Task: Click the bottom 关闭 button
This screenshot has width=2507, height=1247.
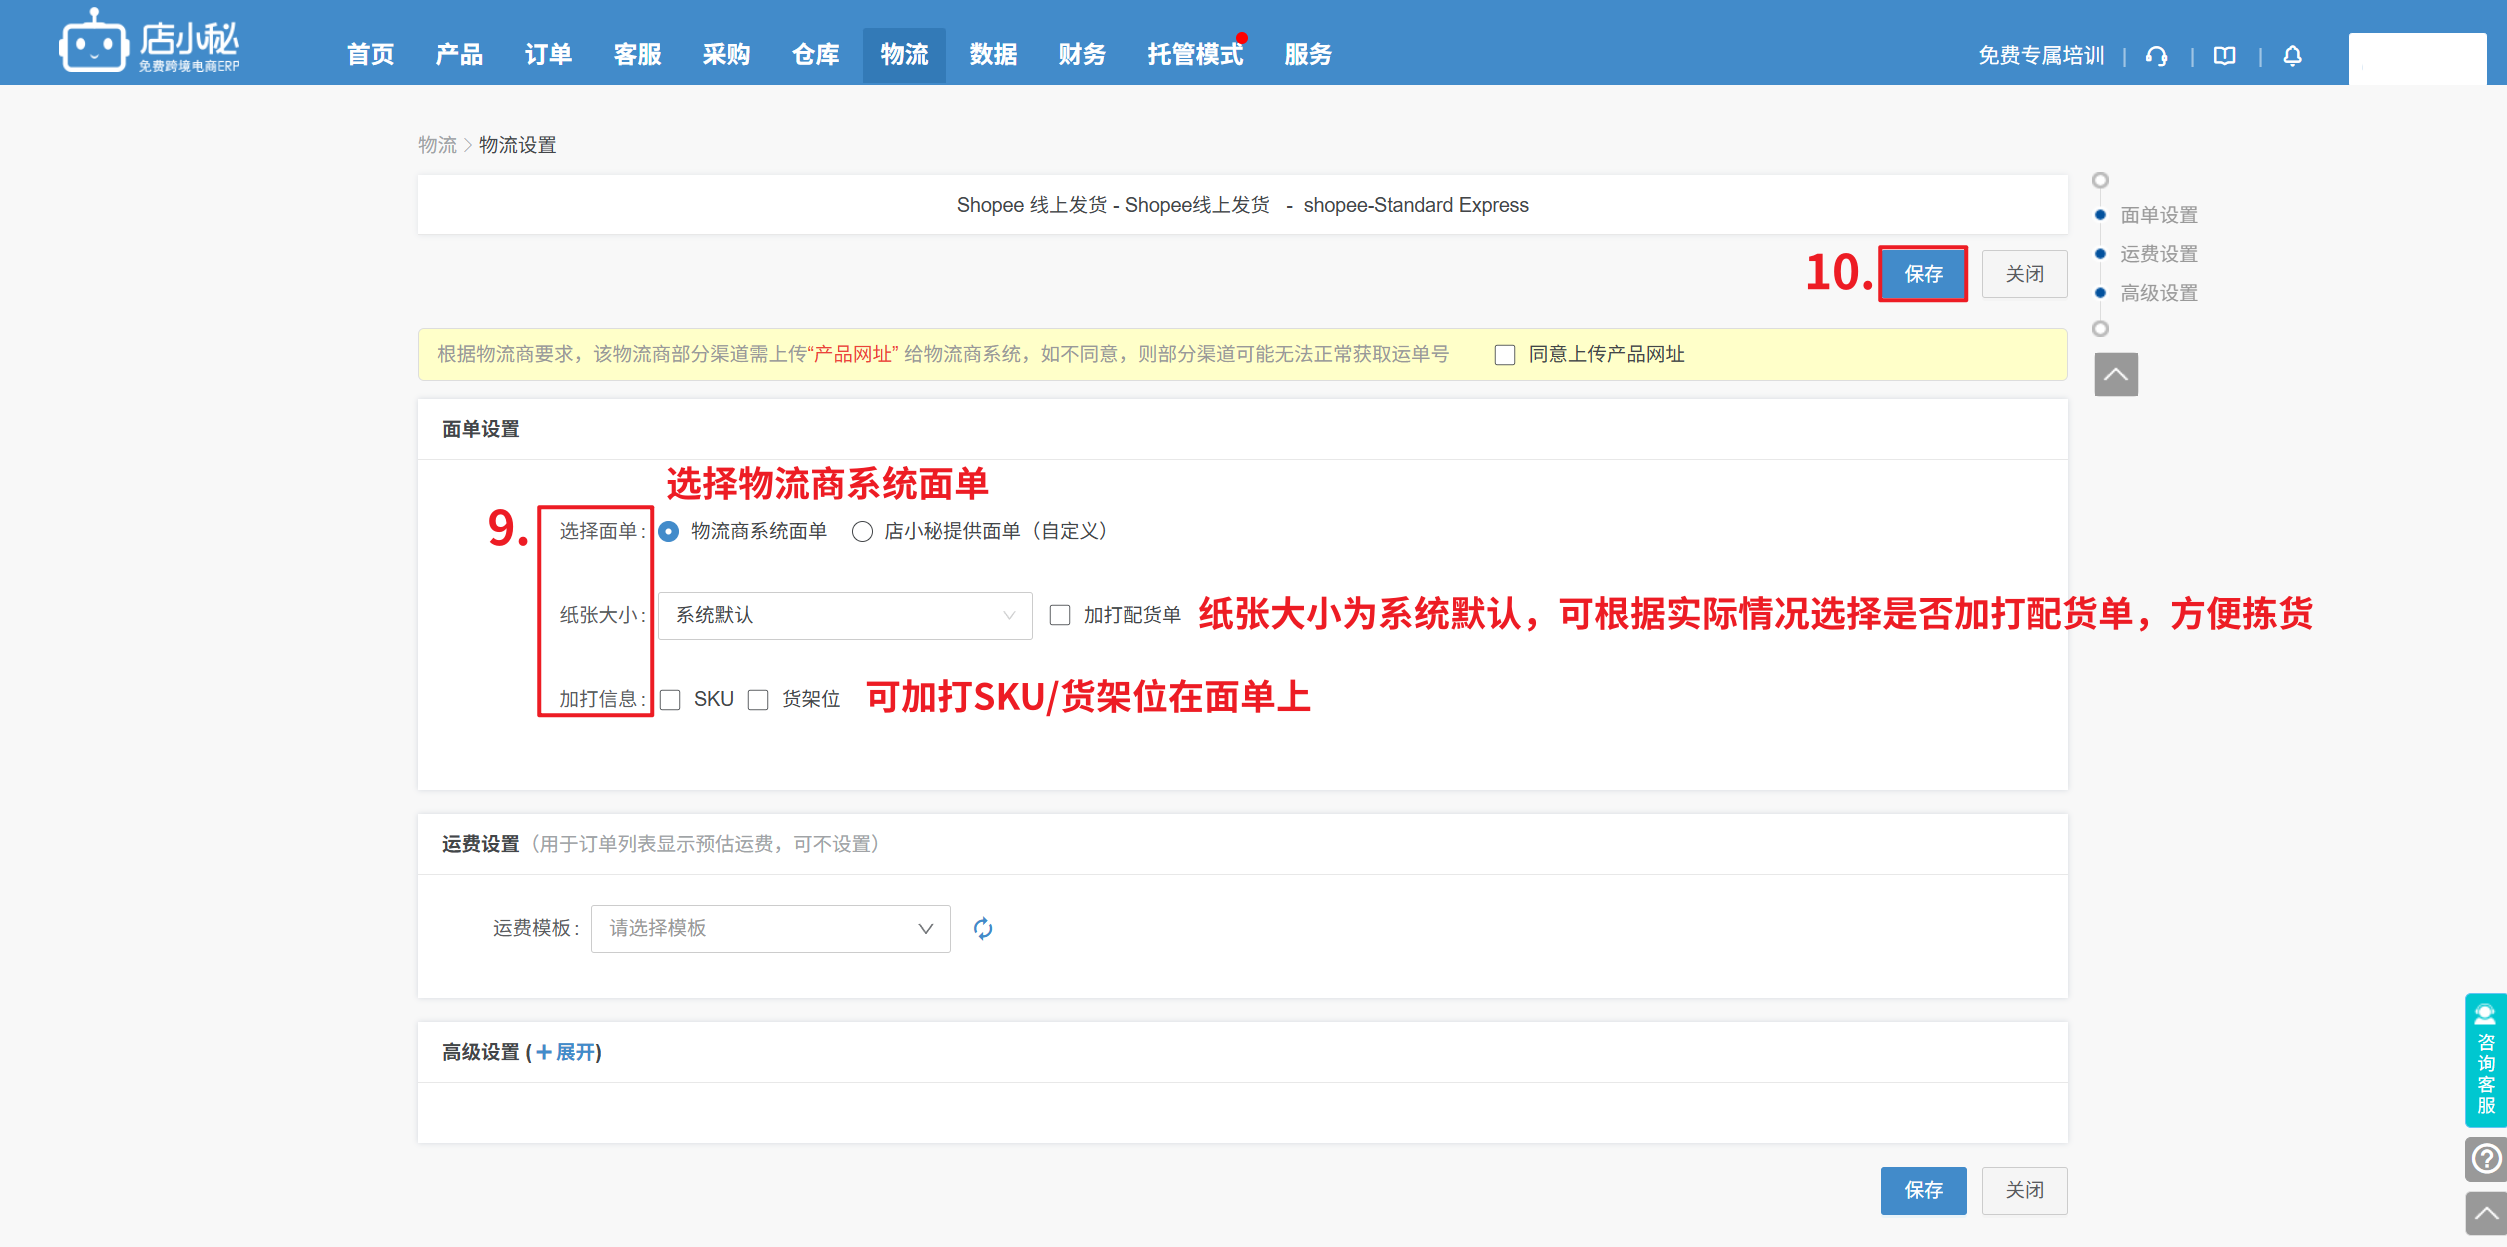Action: pos(2024,1191)
